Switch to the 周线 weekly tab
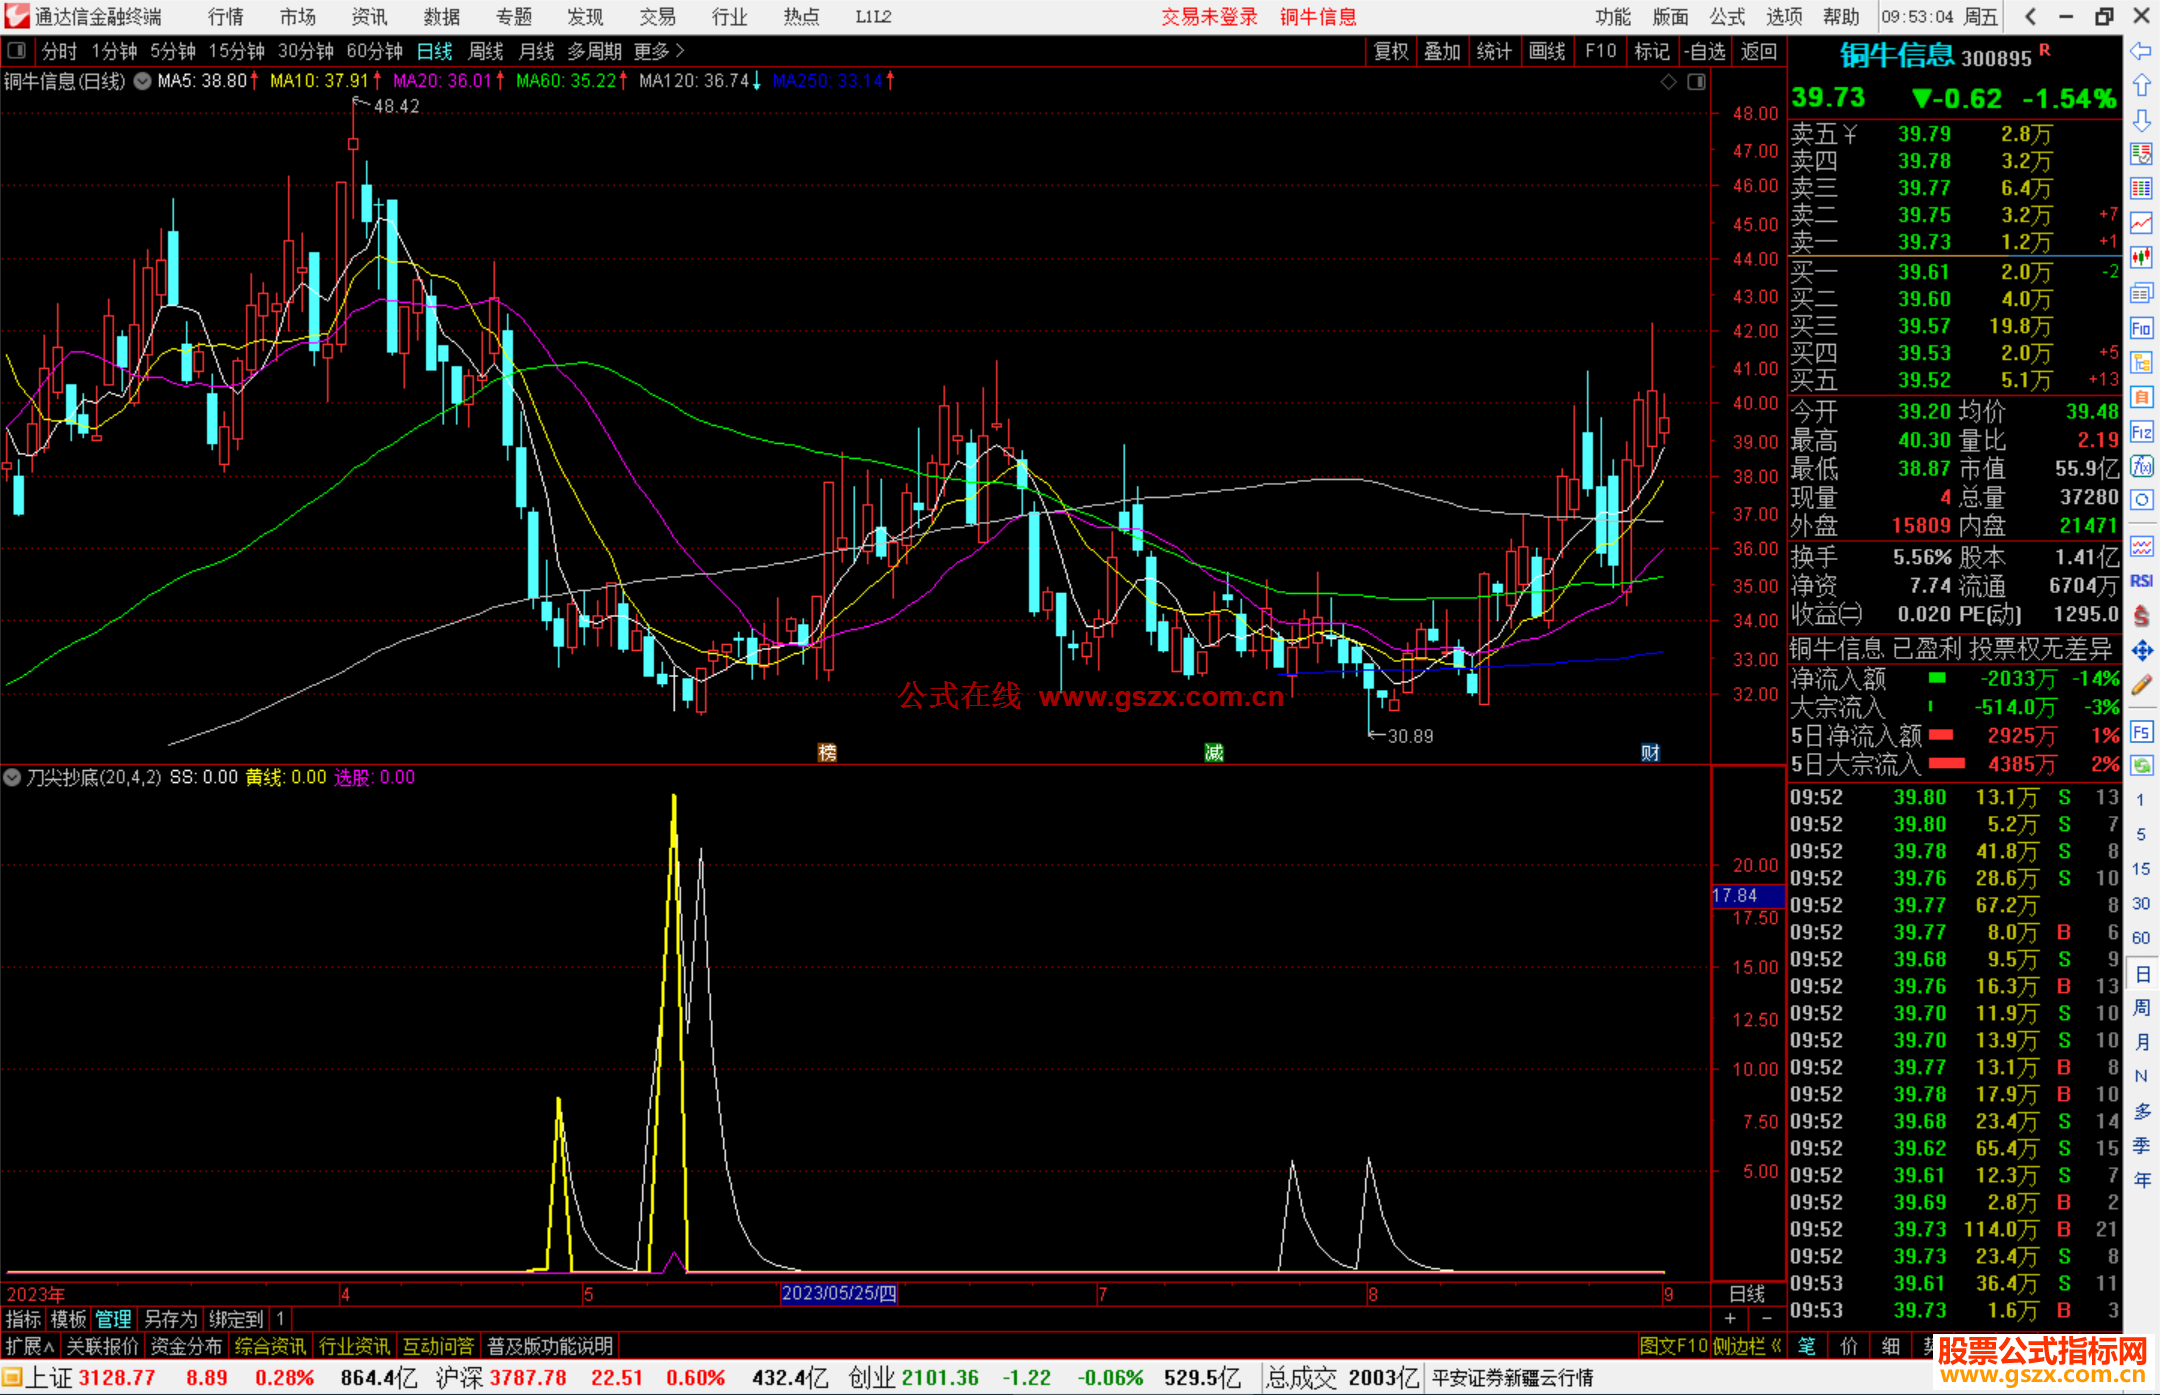The image size is (2160, 1395). 486,51
